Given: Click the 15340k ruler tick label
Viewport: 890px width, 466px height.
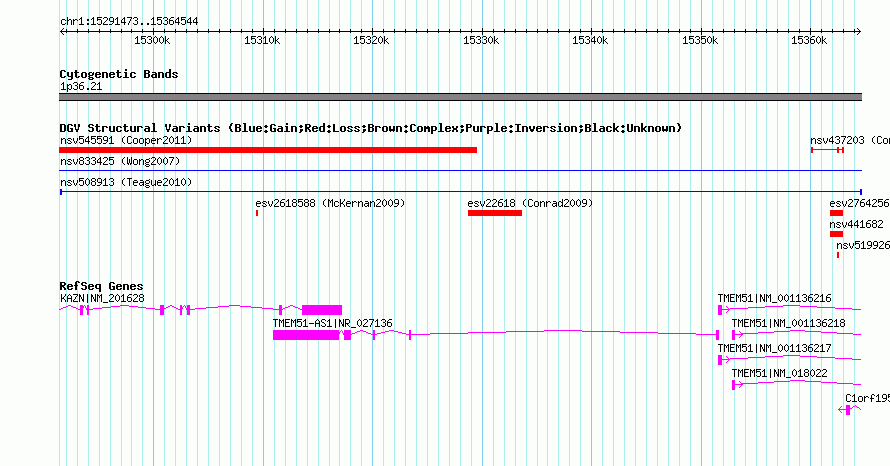Looking at the screenshot, I should point(590,40).
